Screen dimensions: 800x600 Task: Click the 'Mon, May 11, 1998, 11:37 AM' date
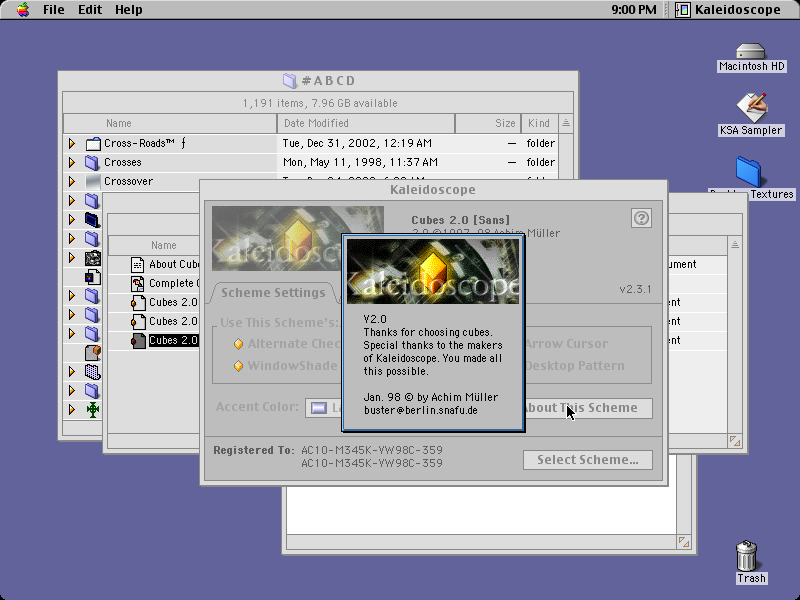(360, 162)
